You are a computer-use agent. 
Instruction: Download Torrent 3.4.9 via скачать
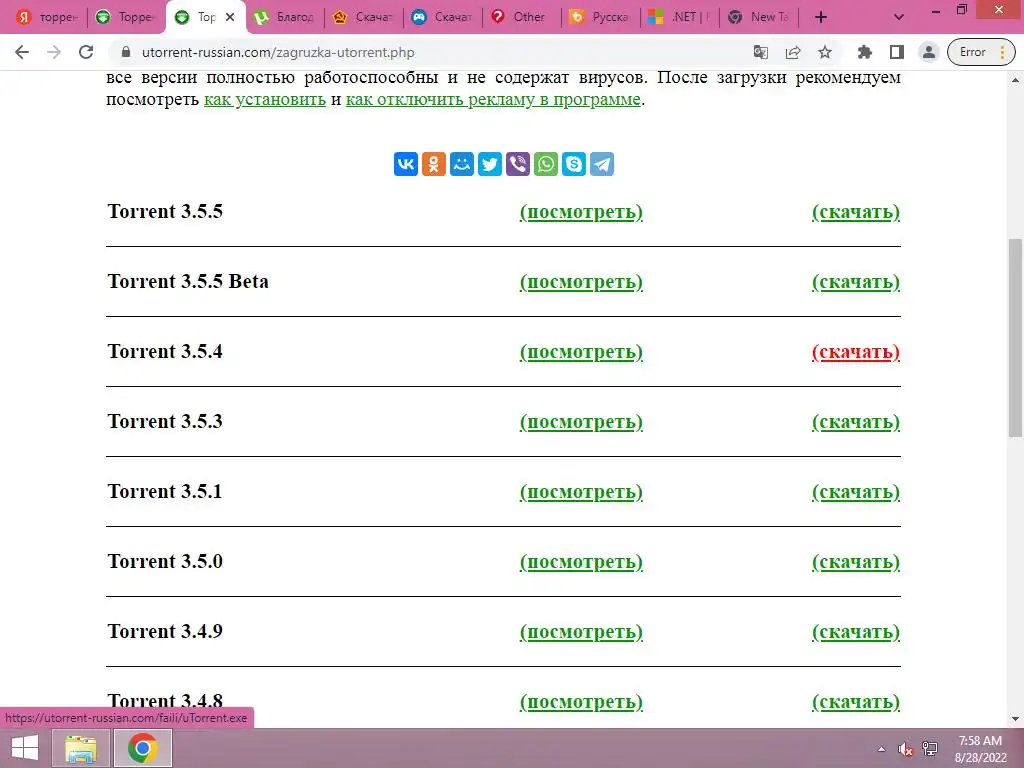click(x=856, y=631)
